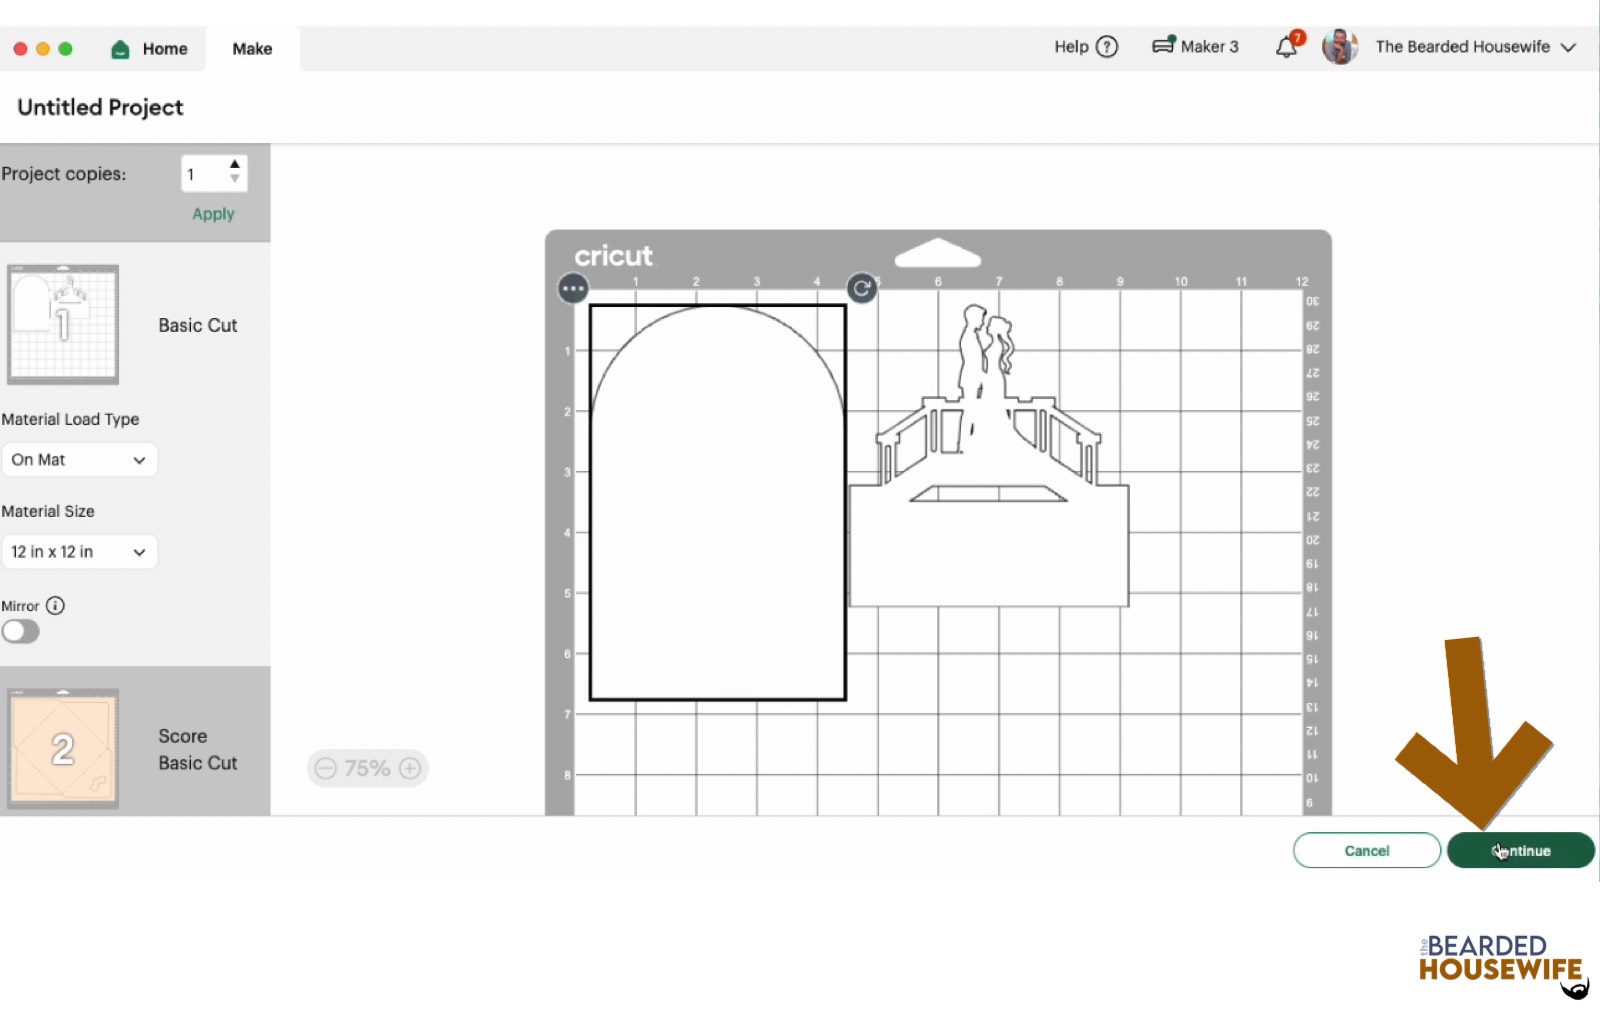This screenshot has height=1017, width=1600.
Task: Decrease project copies with down arrow
Action: point(235,180)
